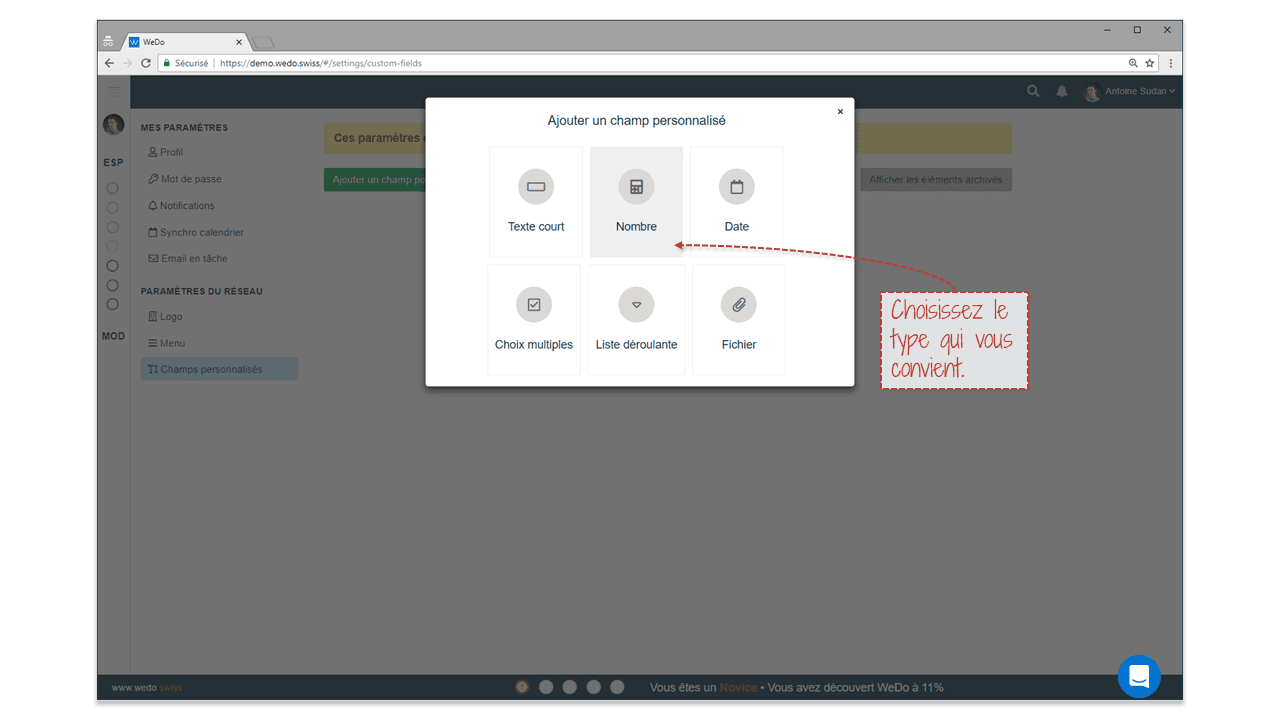
Task: Select the Texte court field type
Action: [536, 202]
